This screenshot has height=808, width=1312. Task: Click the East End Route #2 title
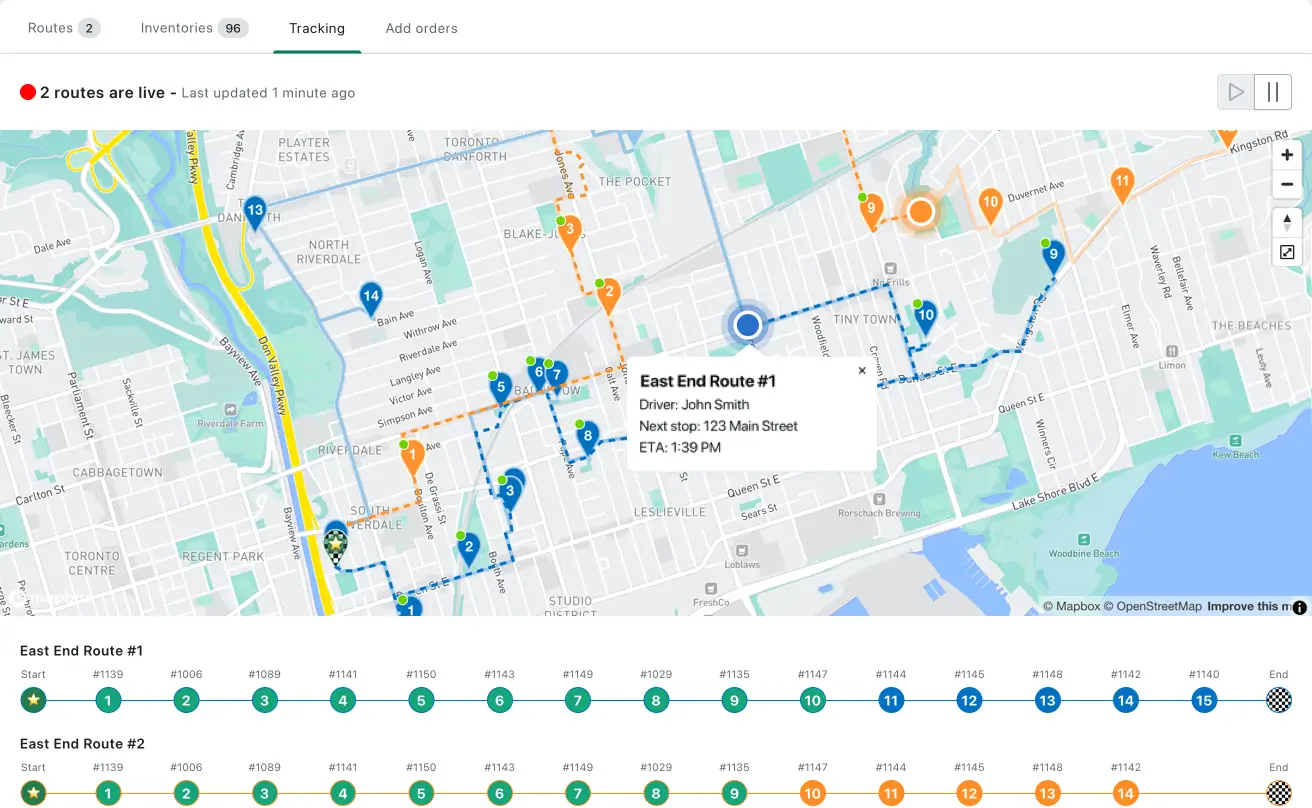[x=82, y=744]
